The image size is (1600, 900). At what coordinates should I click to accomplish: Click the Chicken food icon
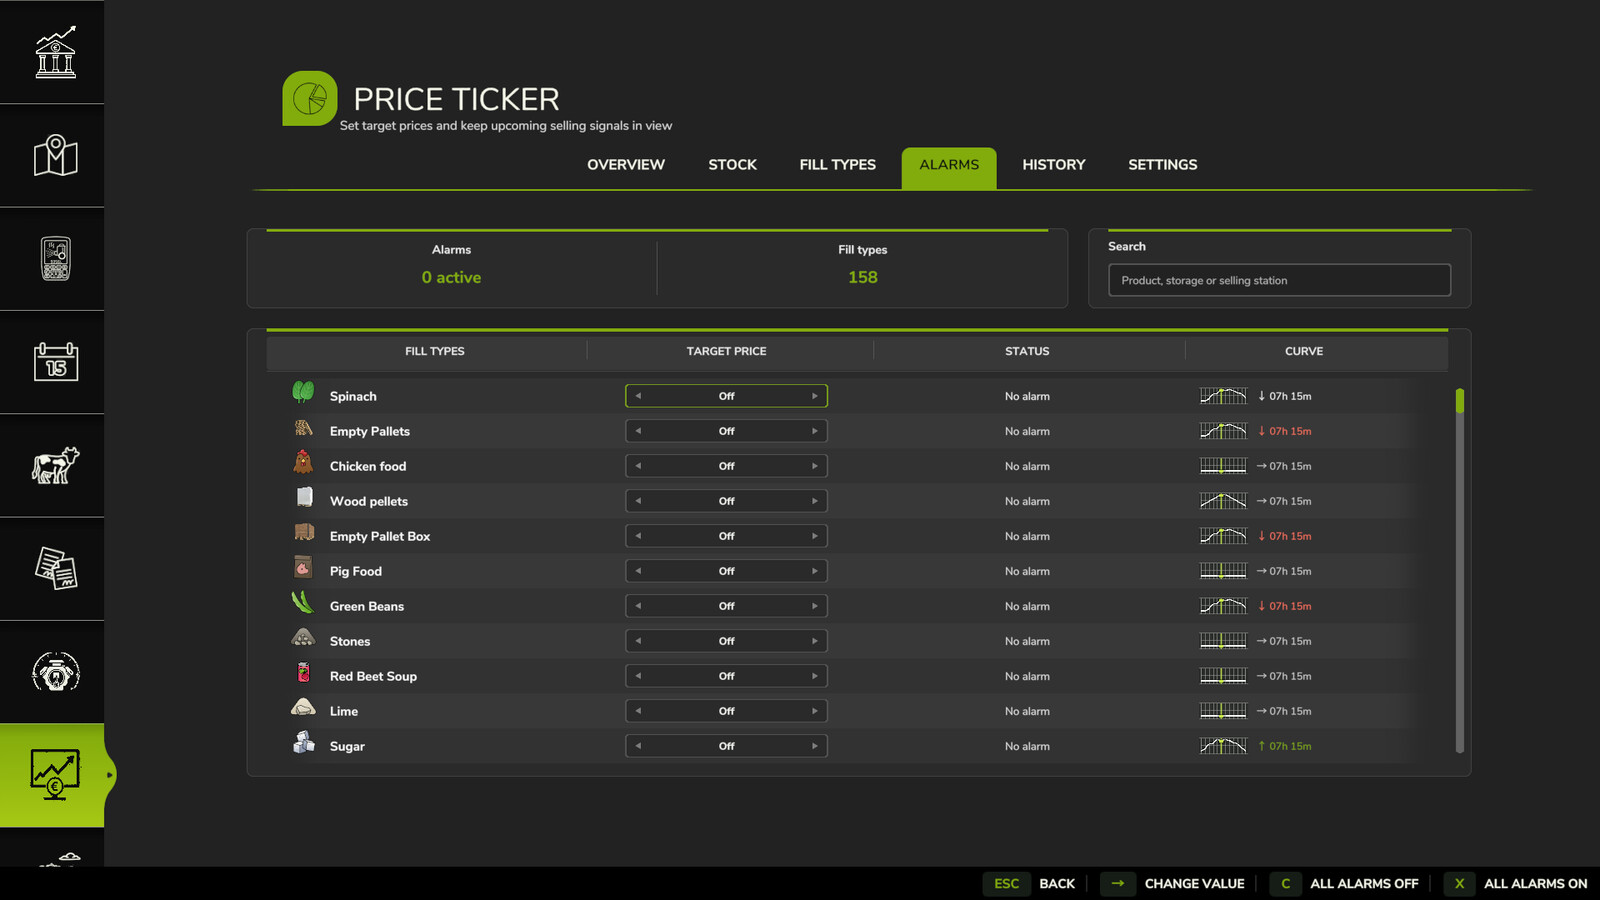tap(303, 462)
